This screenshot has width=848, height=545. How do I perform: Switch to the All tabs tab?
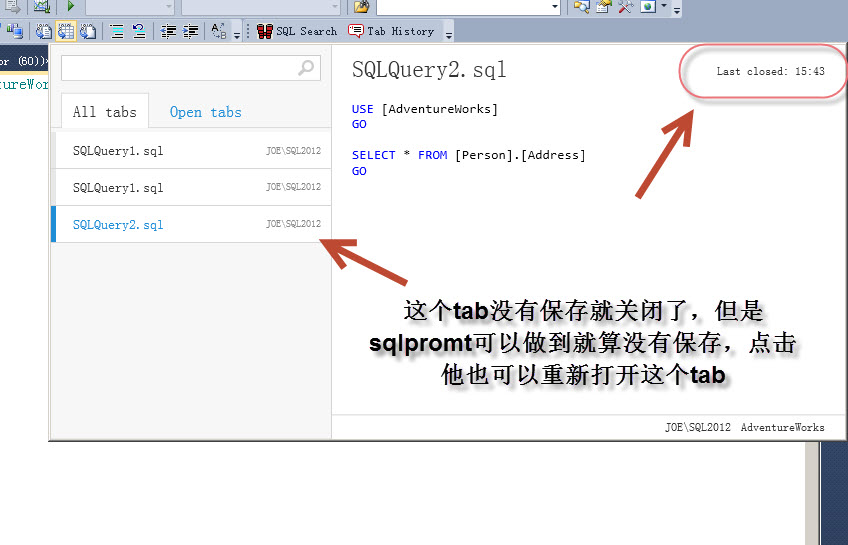click(x=104, y=112)
